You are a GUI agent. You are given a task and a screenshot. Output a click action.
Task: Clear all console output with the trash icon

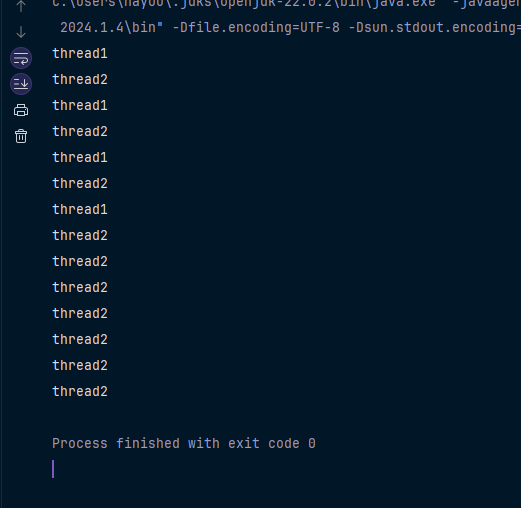tap(21, 136)
